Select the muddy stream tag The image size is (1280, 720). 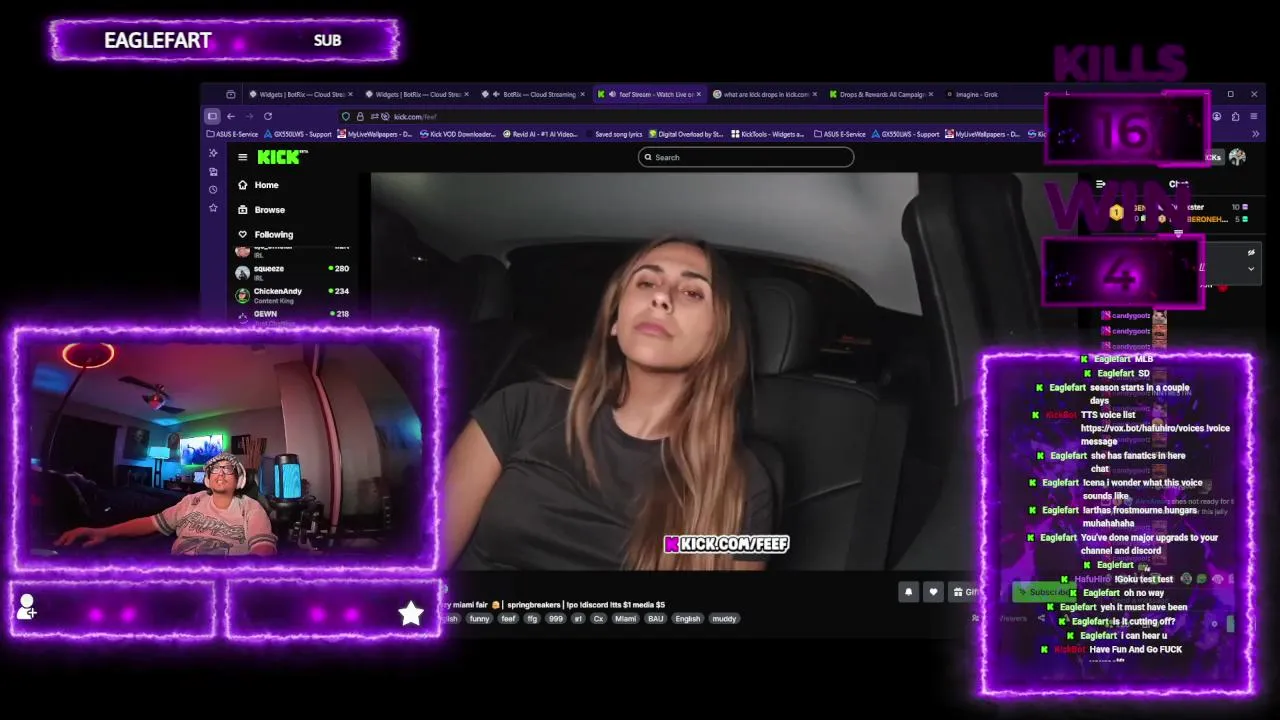pos(724,619)
